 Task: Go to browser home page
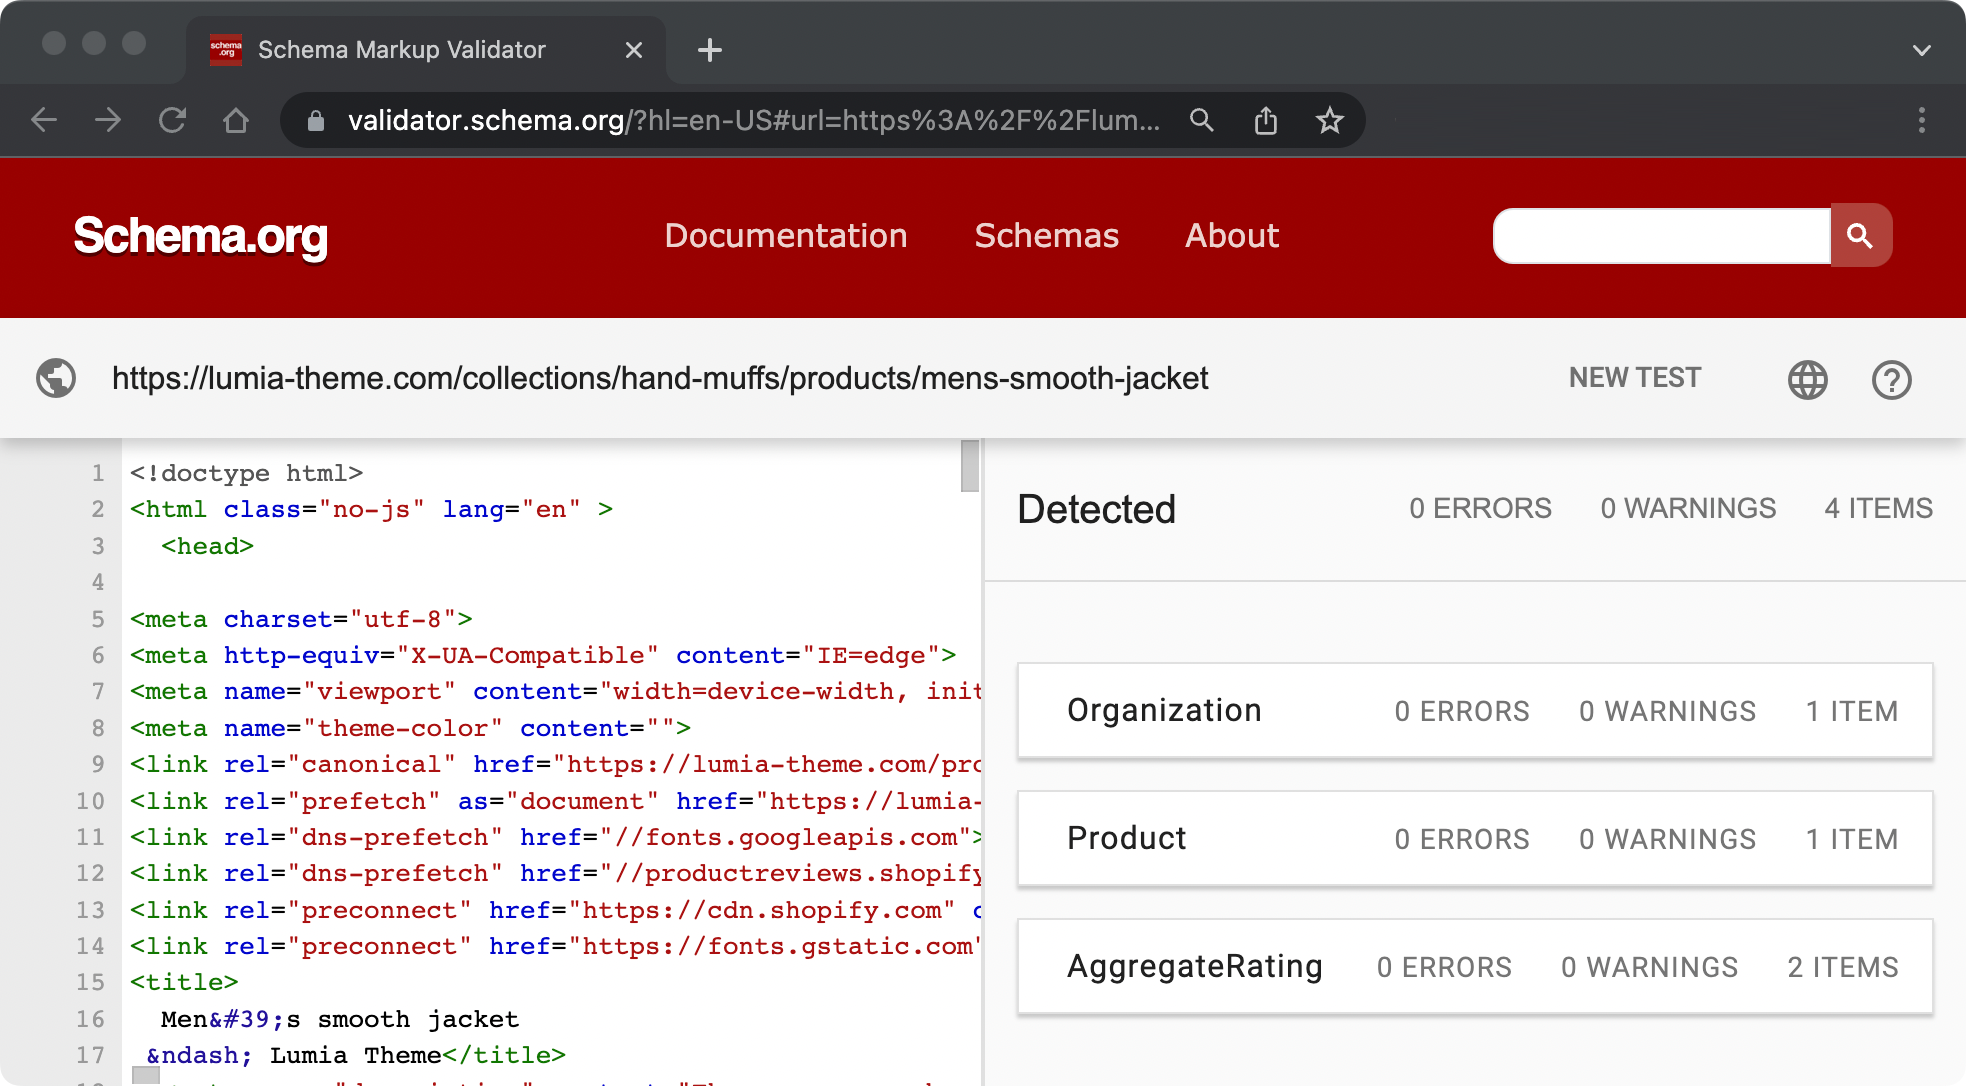tap(236, 121)
